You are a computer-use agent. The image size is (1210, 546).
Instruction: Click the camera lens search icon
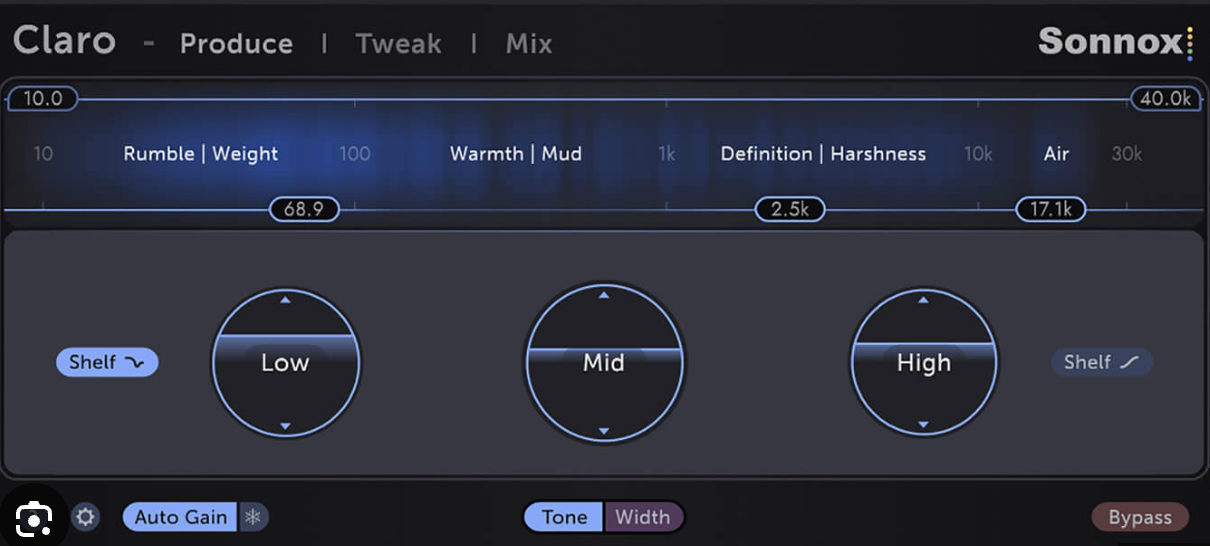pos(34,519)
